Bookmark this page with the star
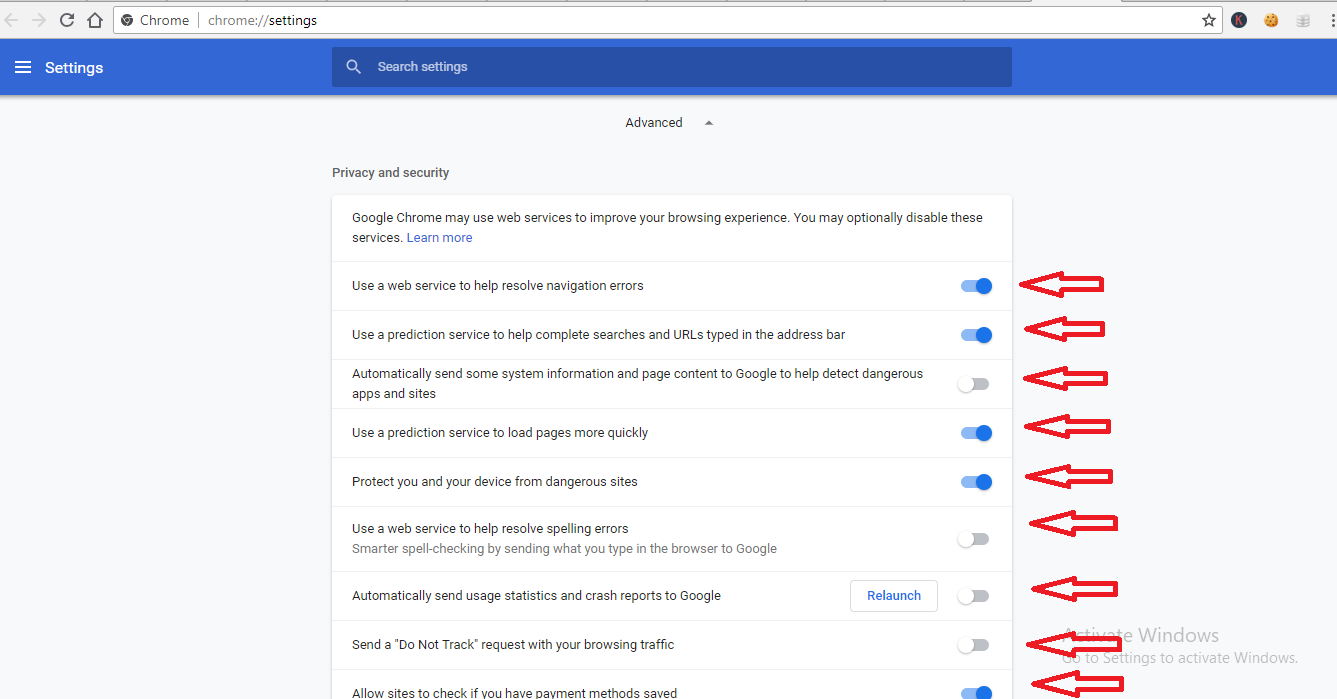The width and height of the screenshot is (1337, 699). coord(1209,20)
